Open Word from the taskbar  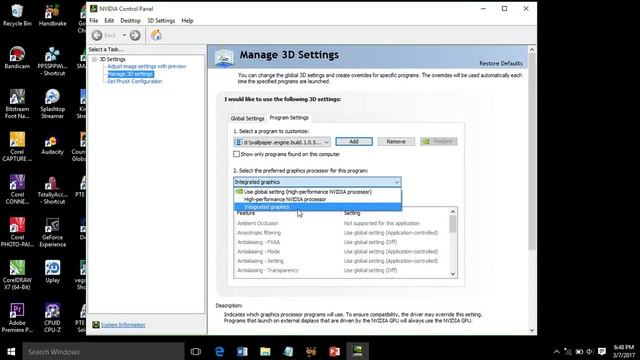click(242, 351)
